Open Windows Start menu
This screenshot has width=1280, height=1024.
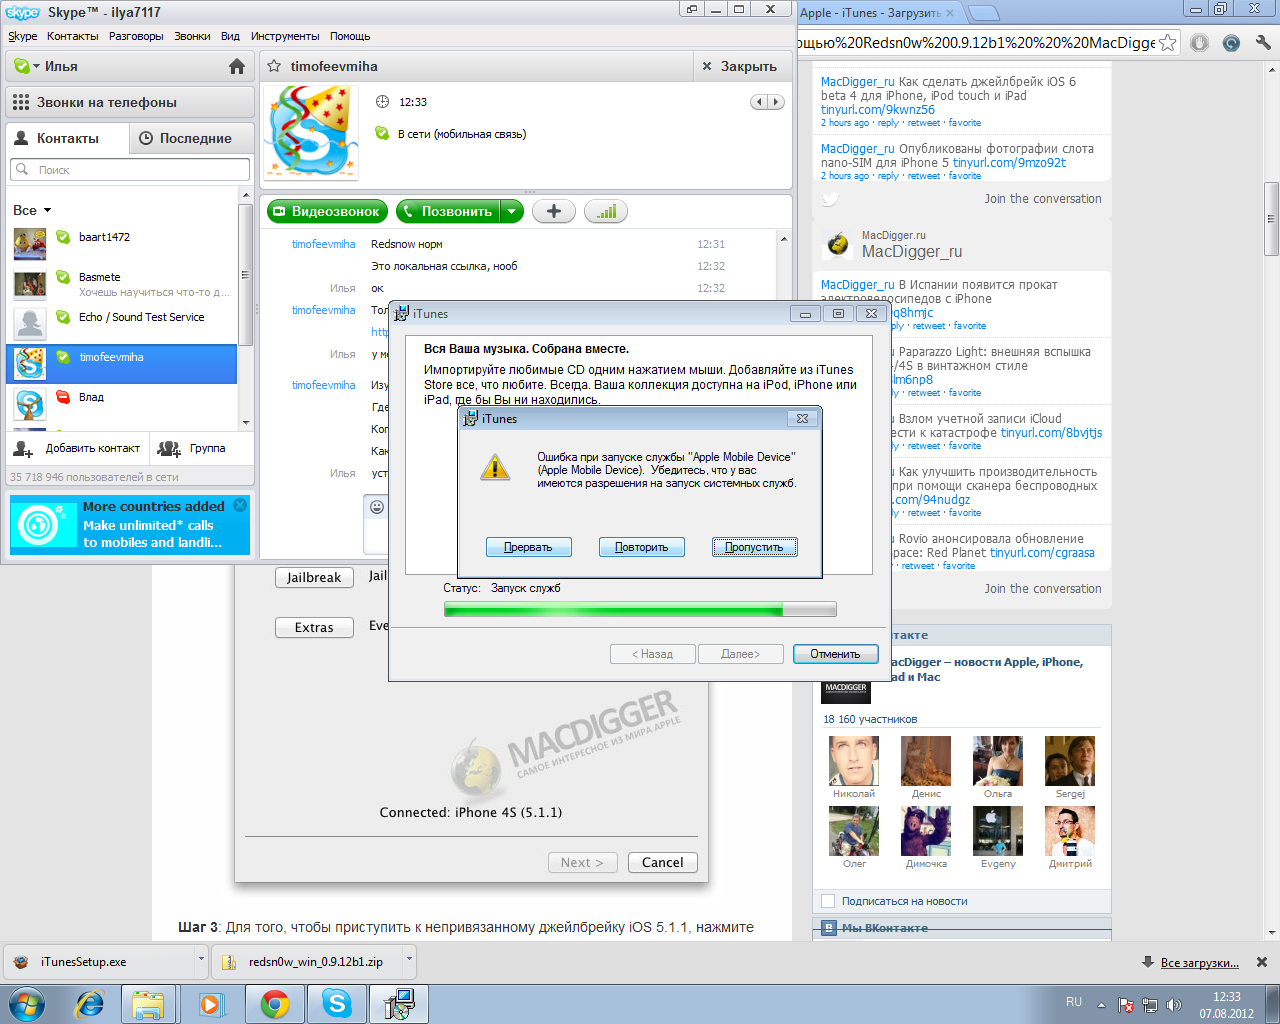click(x=27, y=1004)
